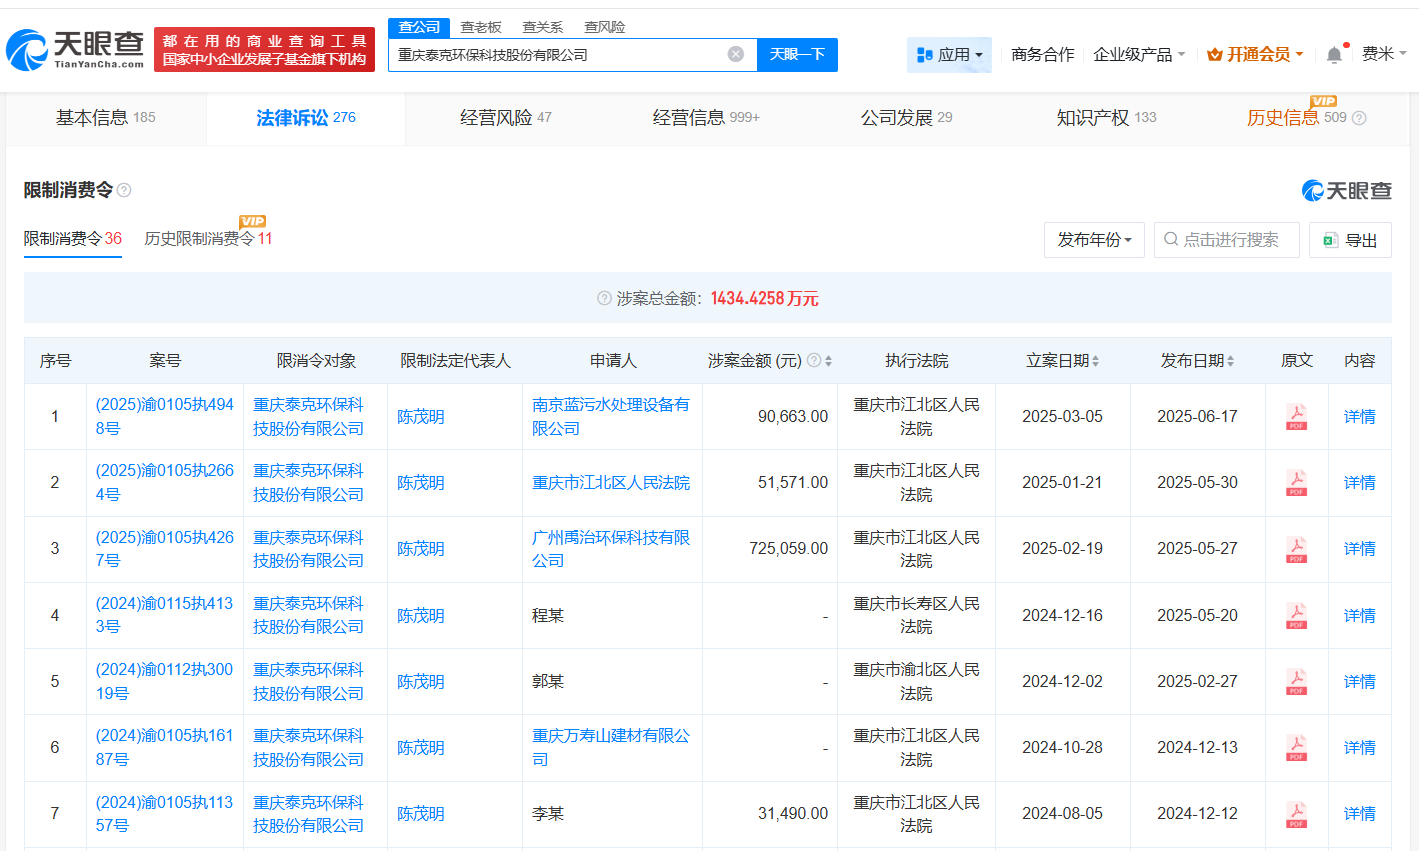
Task: Click the Excel export (导出) icon
Action: (1331, 239)
